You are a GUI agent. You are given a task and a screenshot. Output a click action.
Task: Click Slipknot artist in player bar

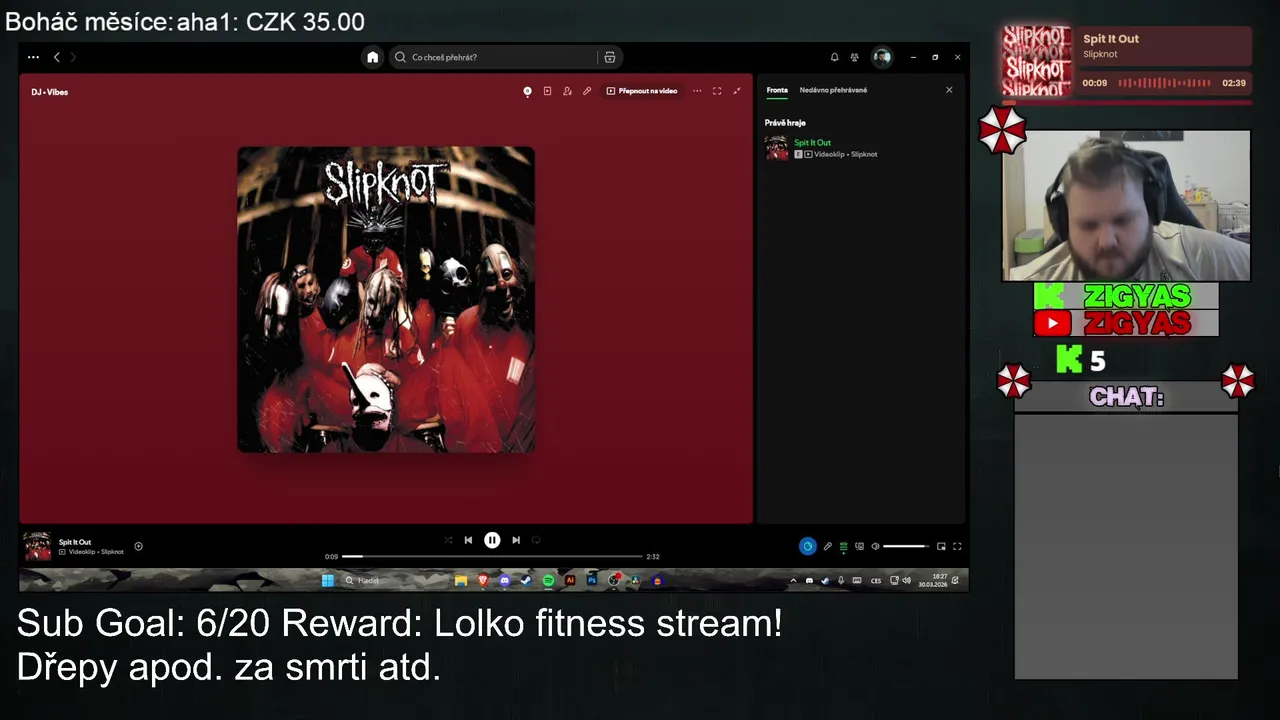(x=112, y=552)
